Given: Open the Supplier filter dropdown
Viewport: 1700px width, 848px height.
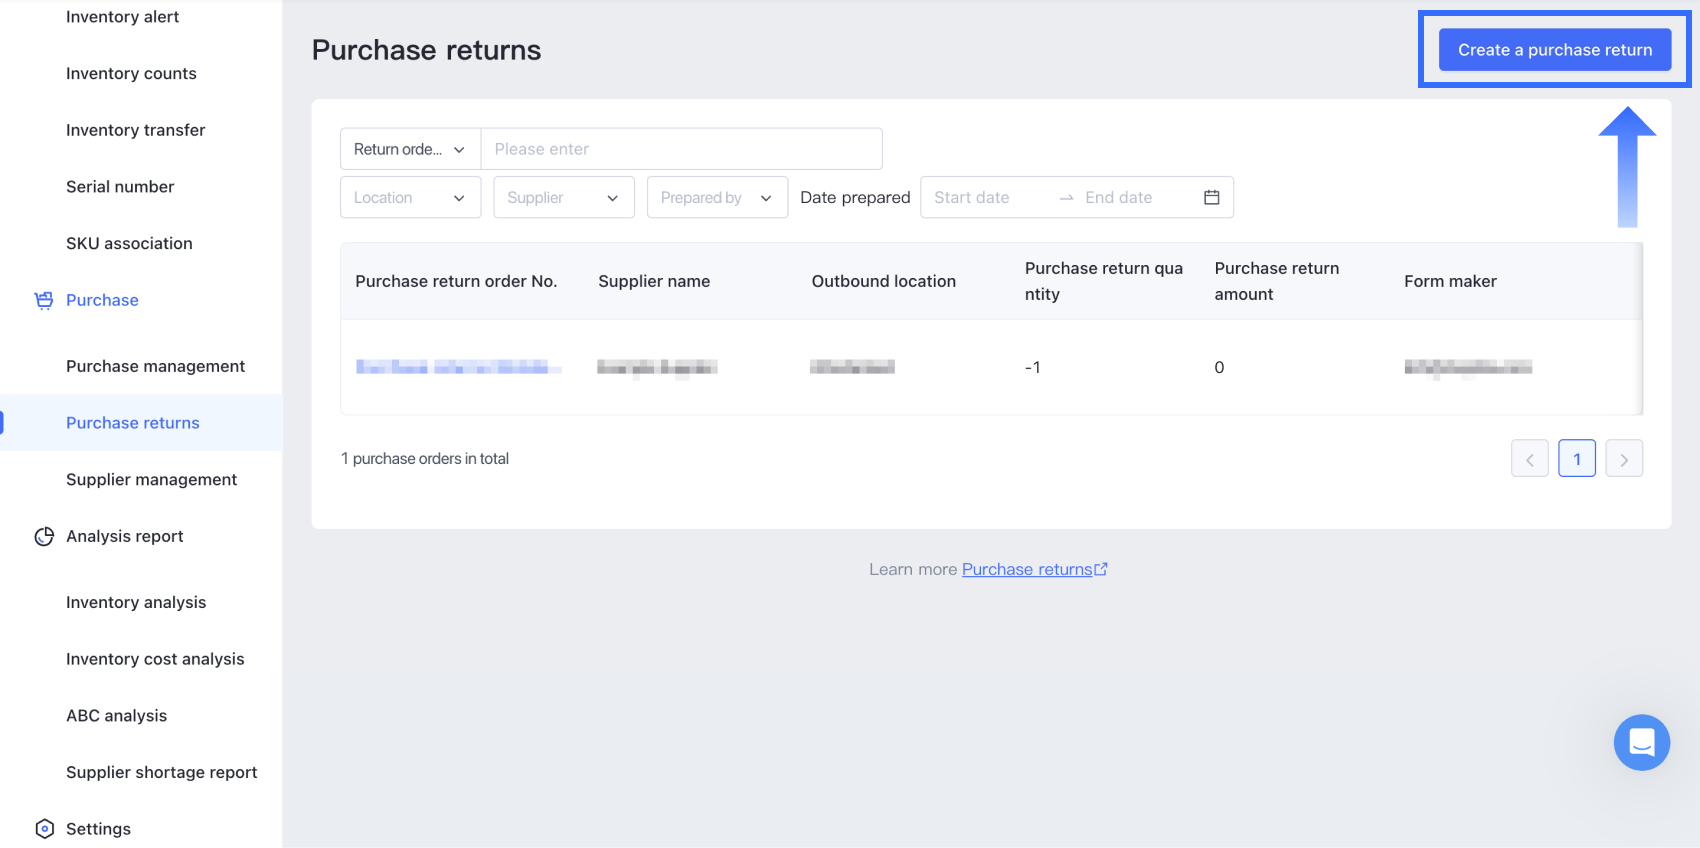Looking at the screenshot, I should [563, 198].
